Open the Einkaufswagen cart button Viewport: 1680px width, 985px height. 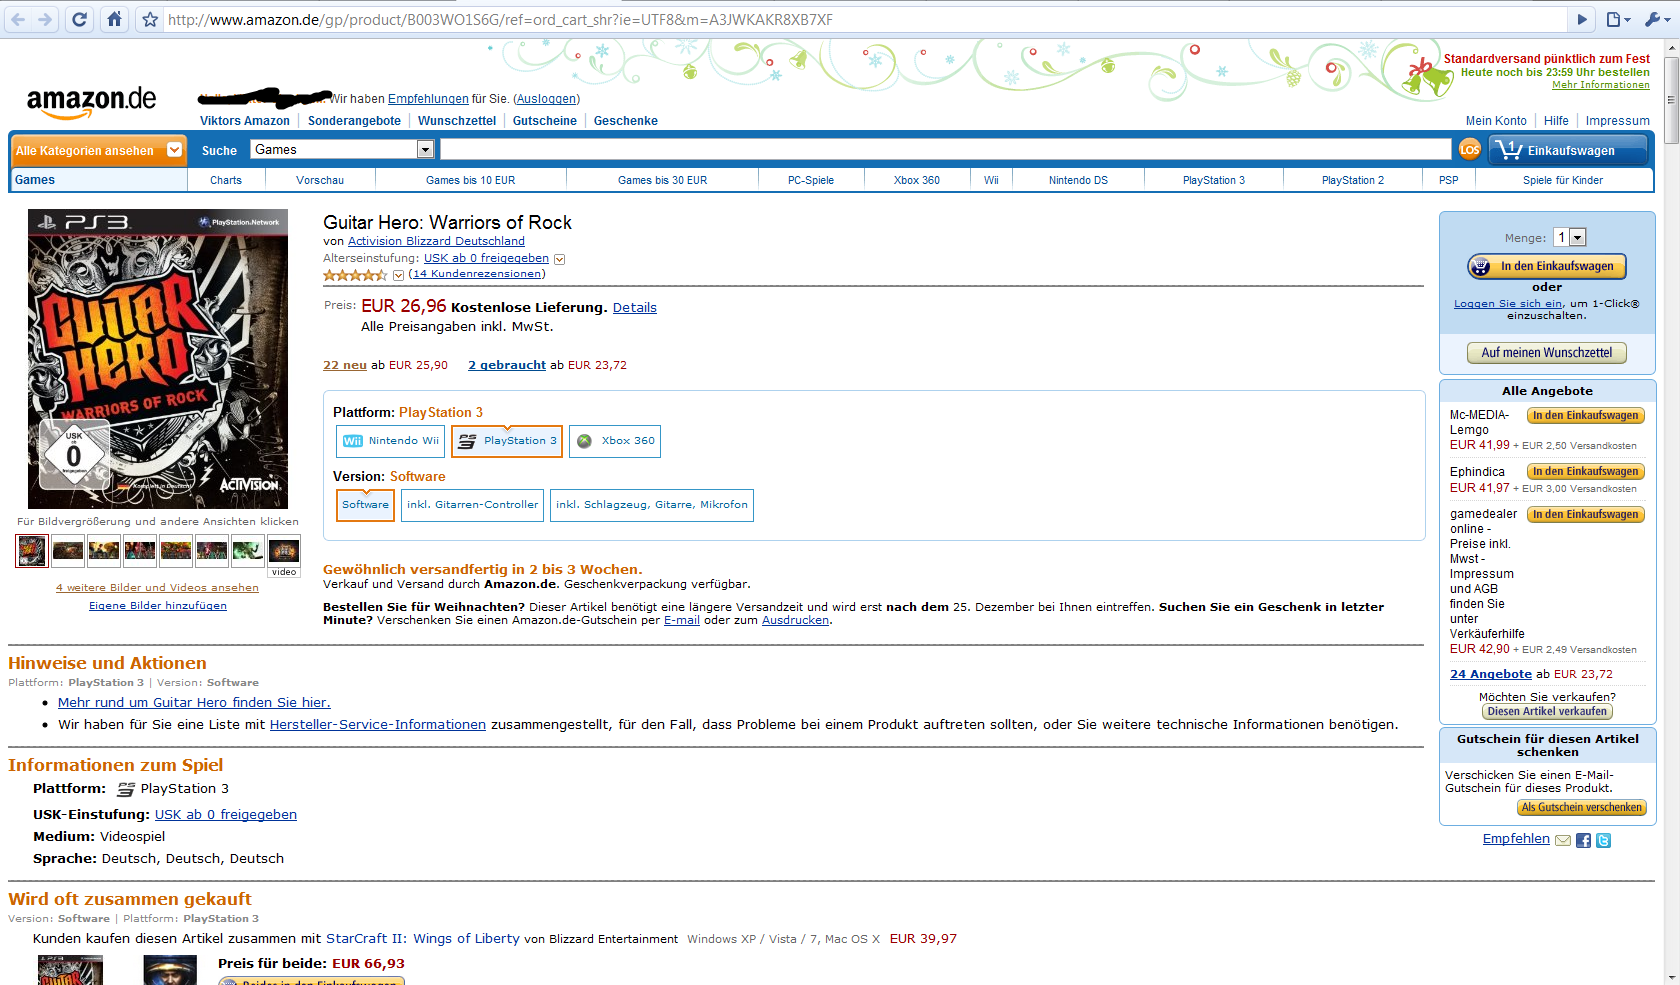click(1568, 150)
